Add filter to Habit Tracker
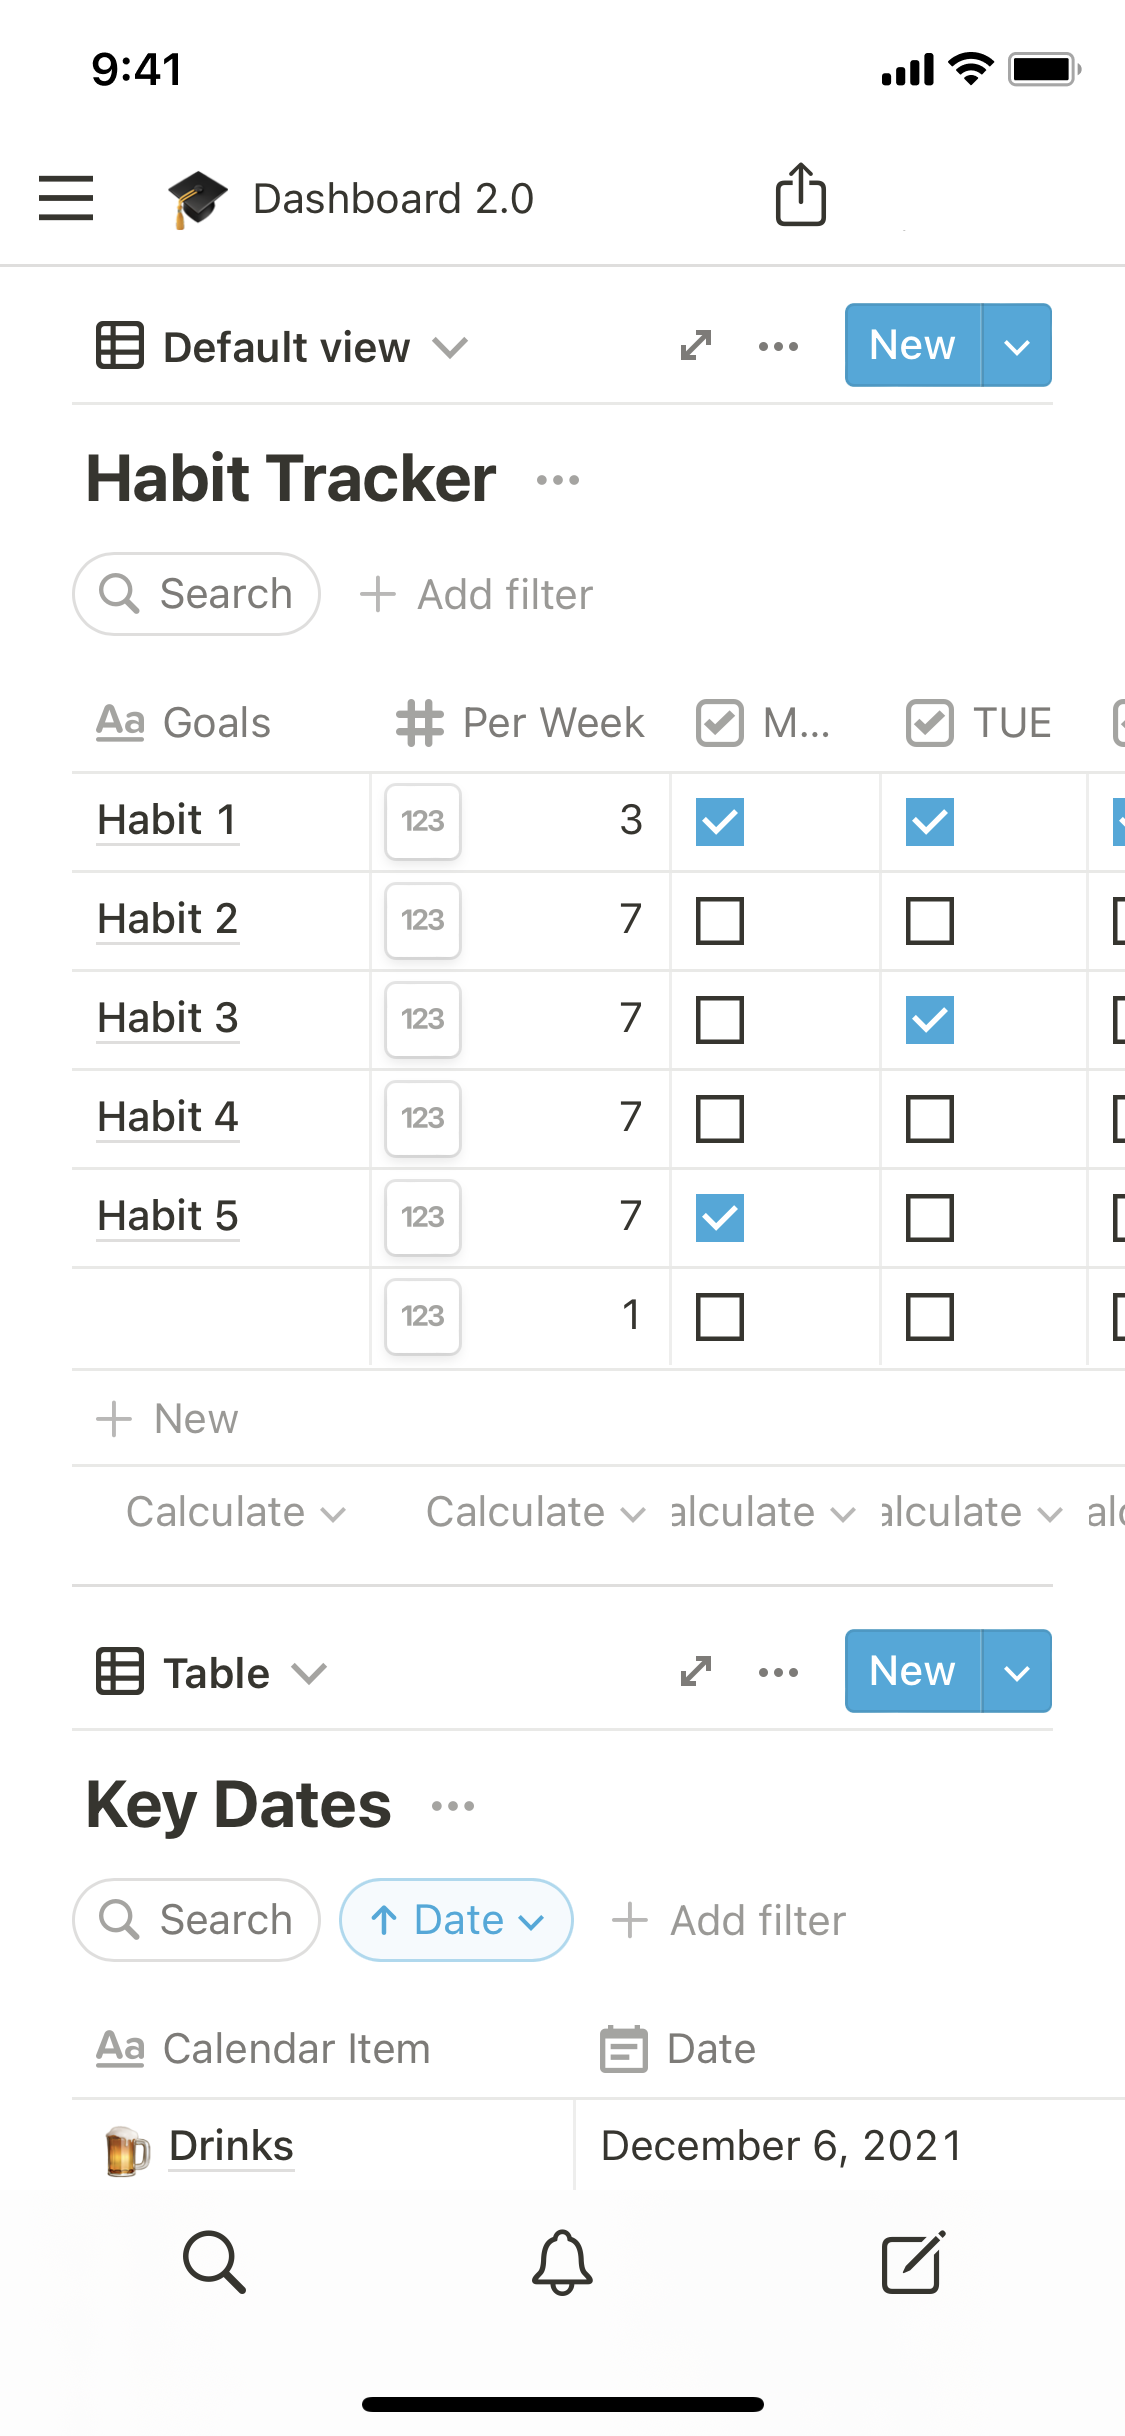Image resolution: width=1125 pixels, height=2436 pixels. point(477,595)
